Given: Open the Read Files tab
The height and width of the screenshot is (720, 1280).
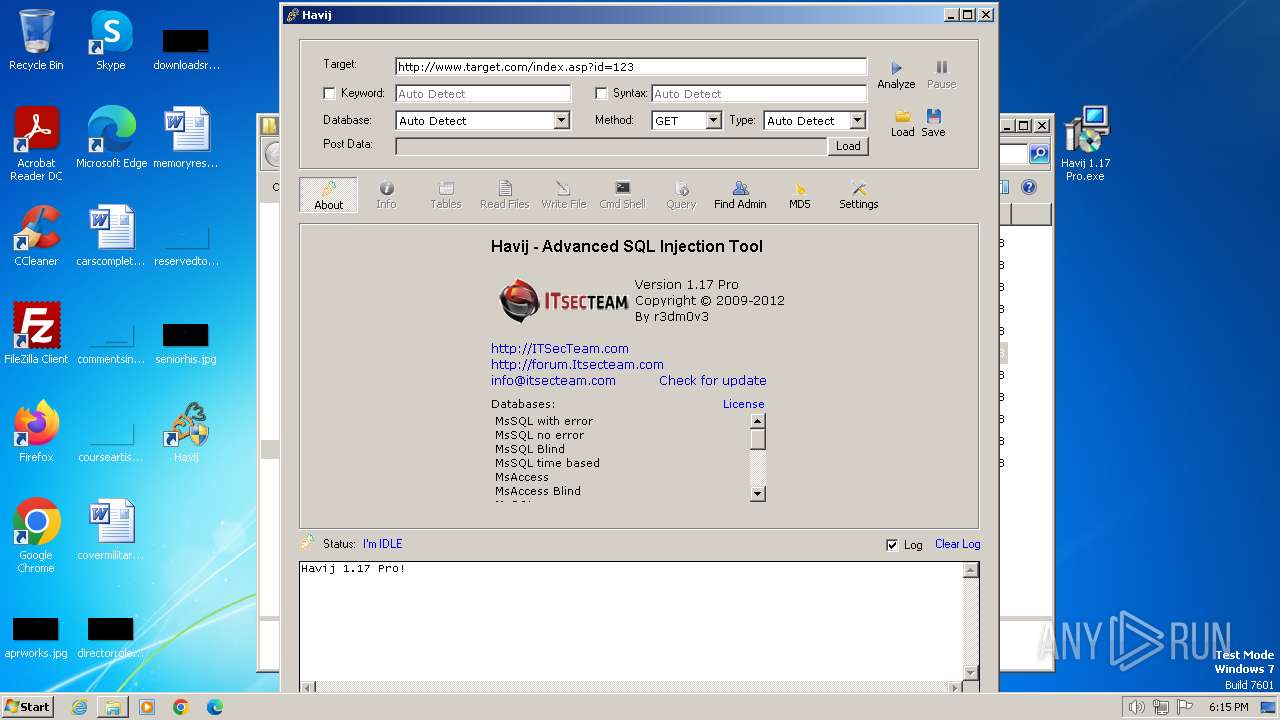Looking at the screenshot, I should (504, 195).
